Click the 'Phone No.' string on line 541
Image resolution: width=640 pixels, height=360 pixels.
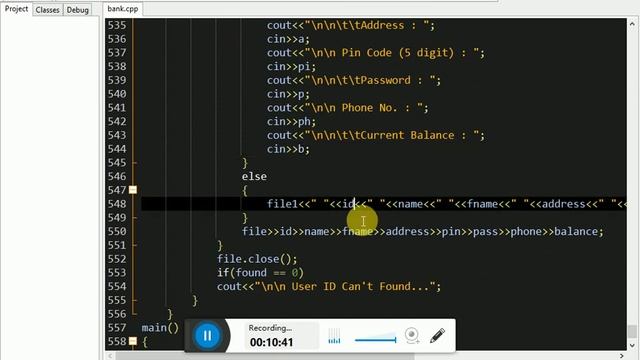click(x=364, y=108)
